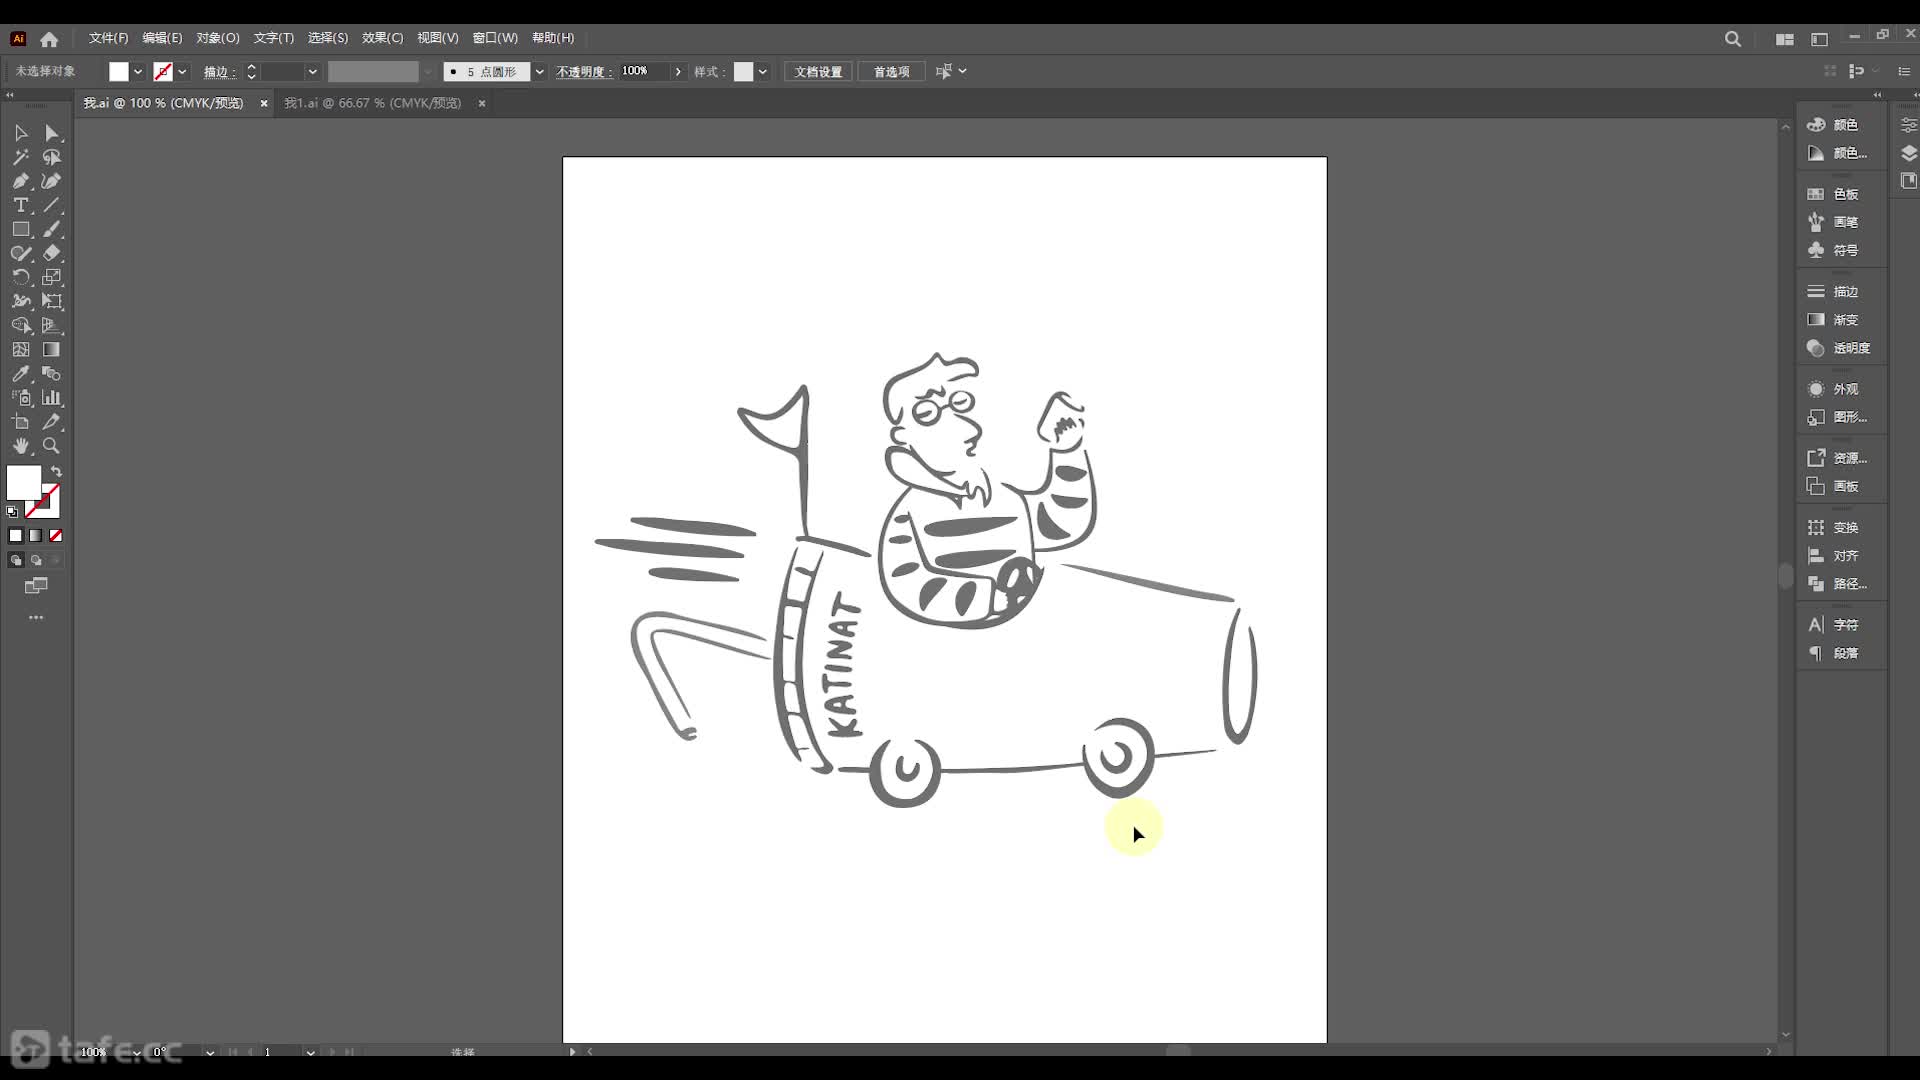The height and width of the screenshot is (1080, 1920).
Task: Select the Selection tool arrow
Action: [21, 133]
